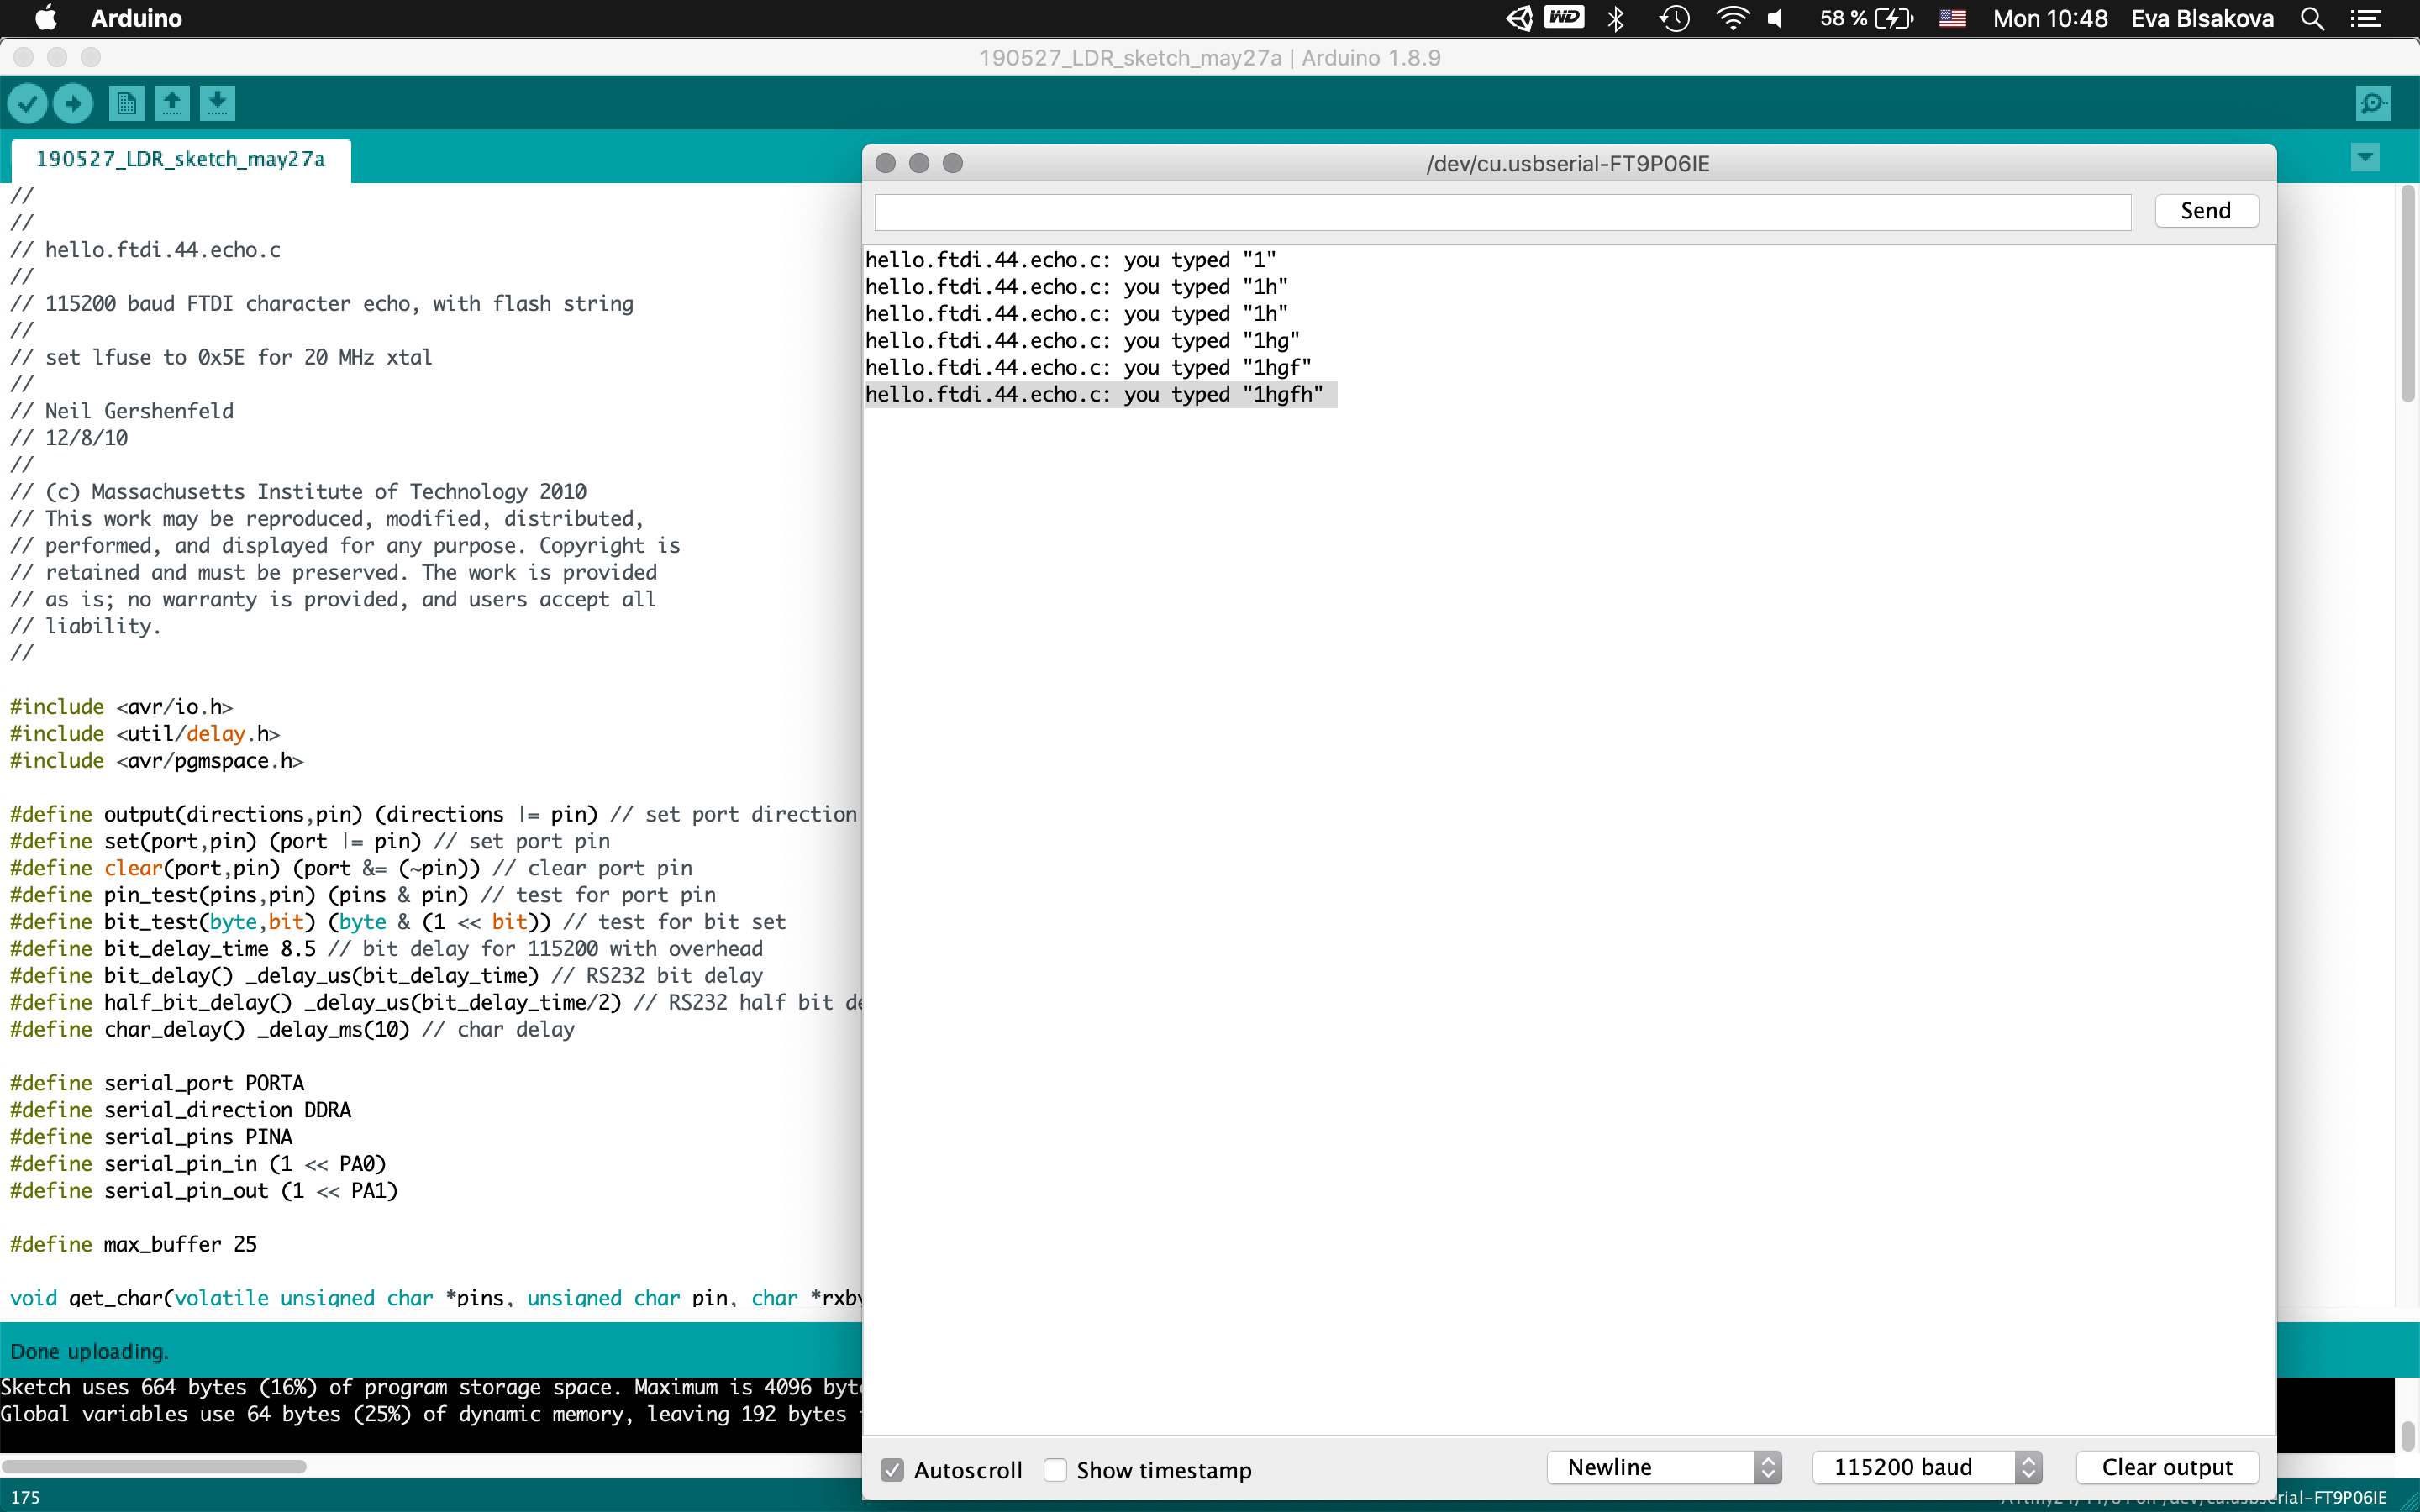Click the Wi-Fi status icon

(1731, 19)
